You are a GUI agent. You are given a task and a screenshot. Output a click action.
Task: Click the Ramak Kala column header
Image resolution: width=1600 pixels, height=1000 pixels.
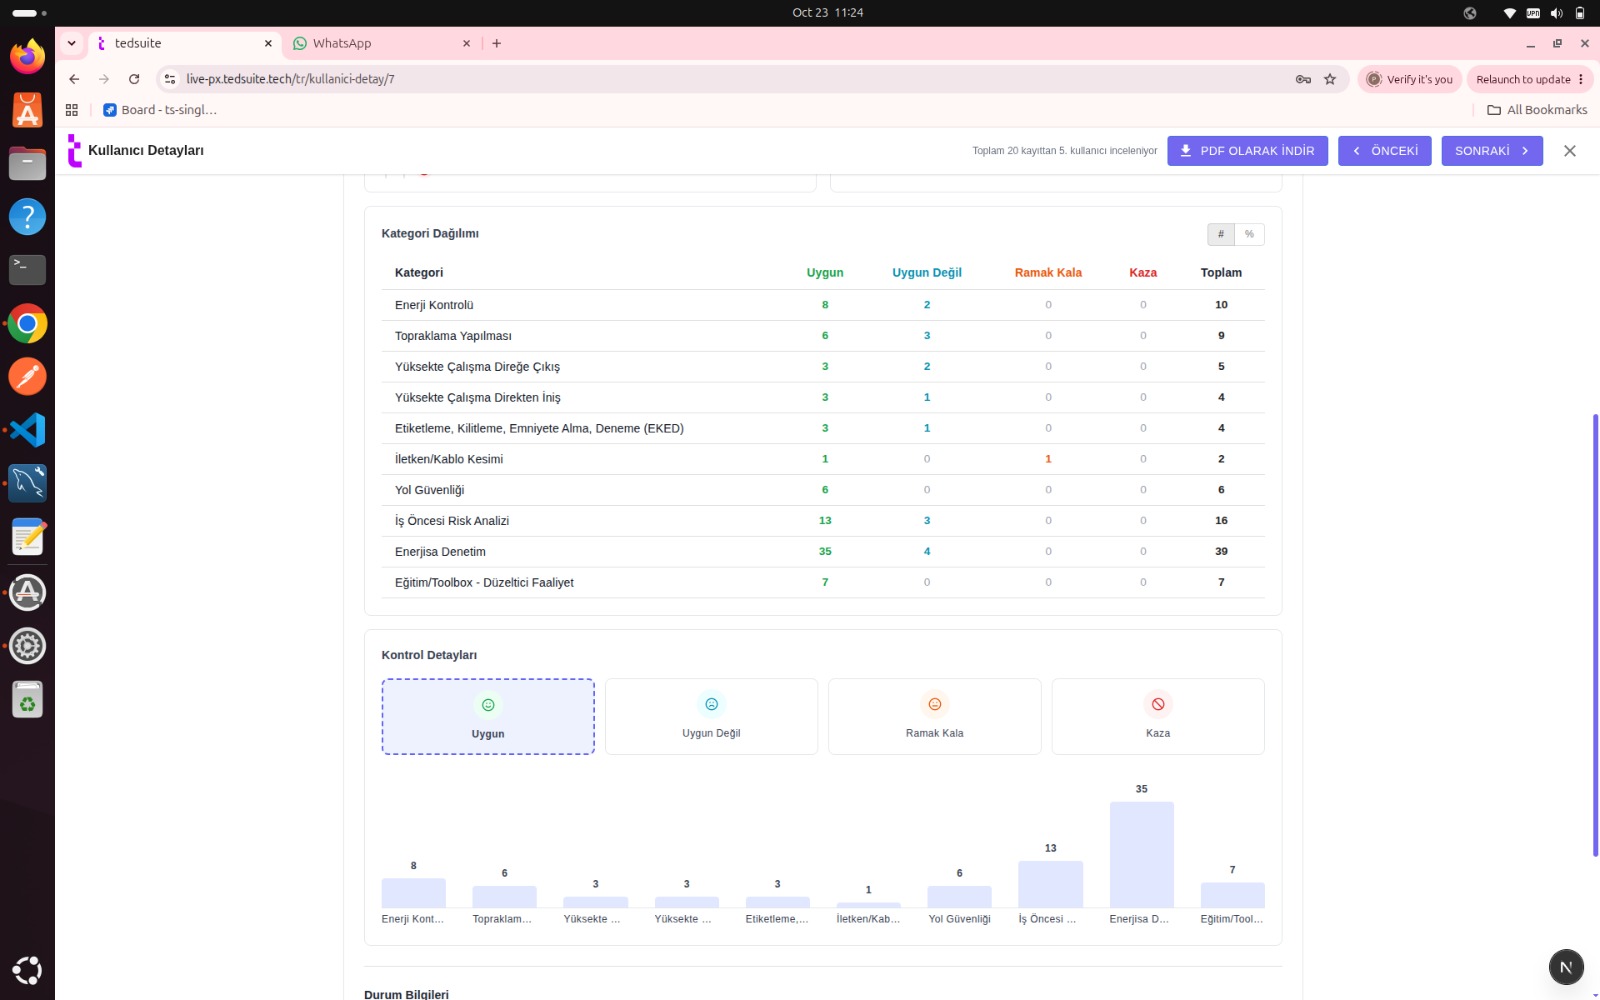coord(1048,273)
